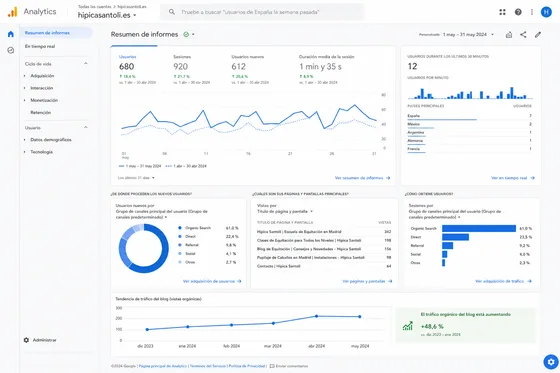Open the account avatar H
The image size is (560, 373).
(546, 12)
